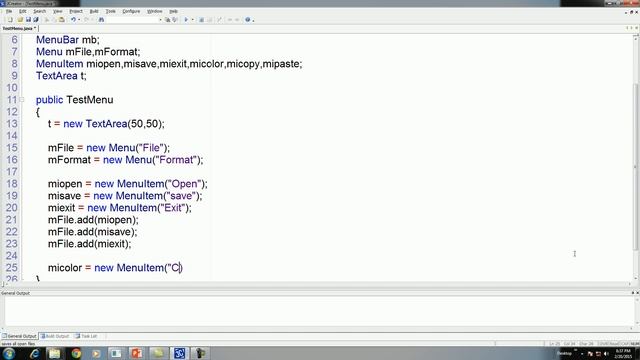Image resolution: width=640 pixels, height=360 pixels.
Task: Open the Help menu
Action: tap(173, 11)
